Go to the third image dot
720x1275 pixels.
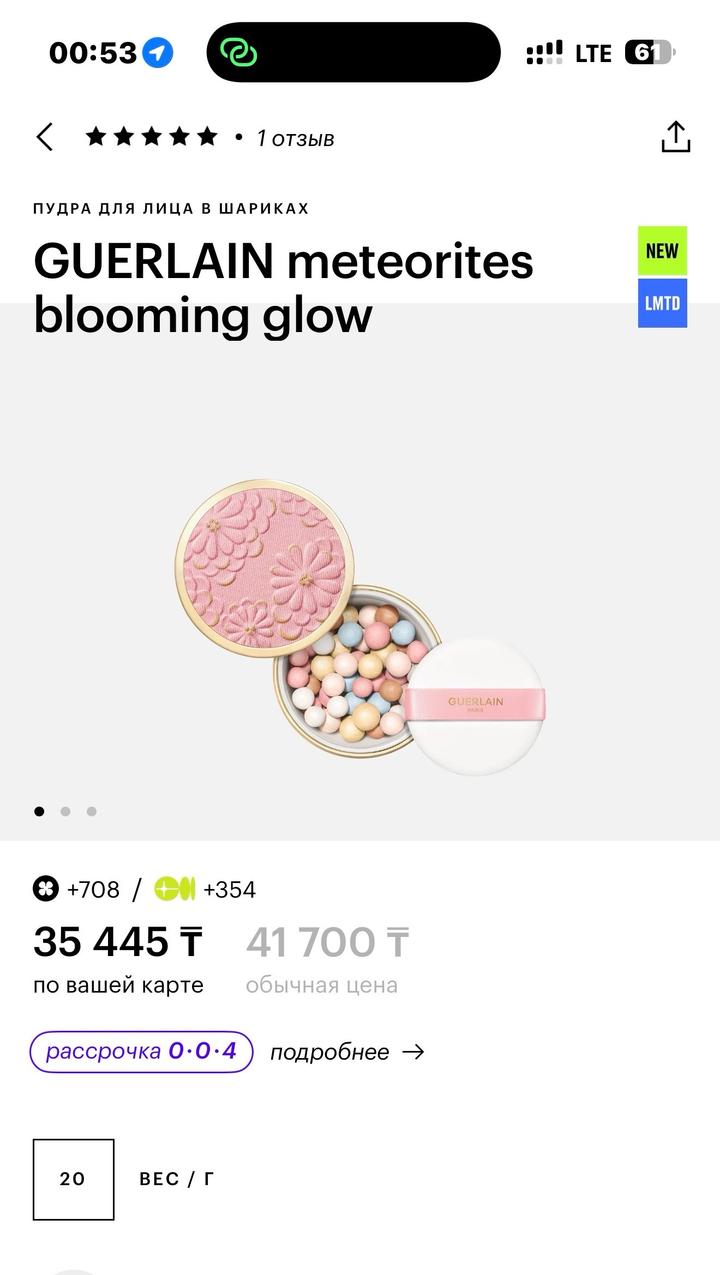click(x=91, y=811)
